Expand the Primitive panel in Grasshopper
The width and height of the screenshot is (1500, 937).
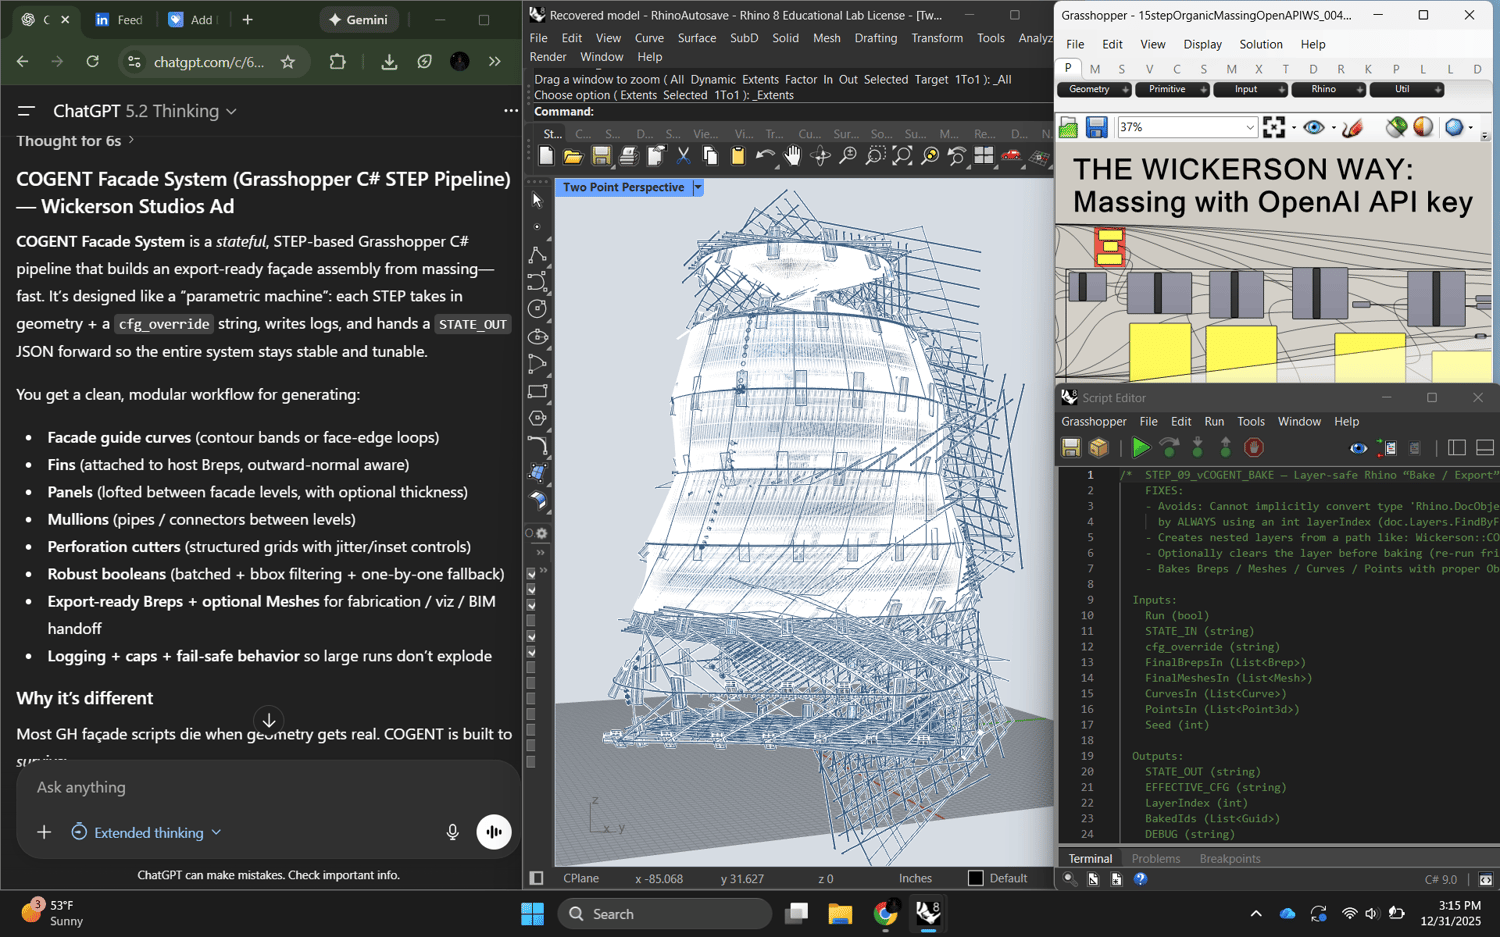[x=1172, y=90]
